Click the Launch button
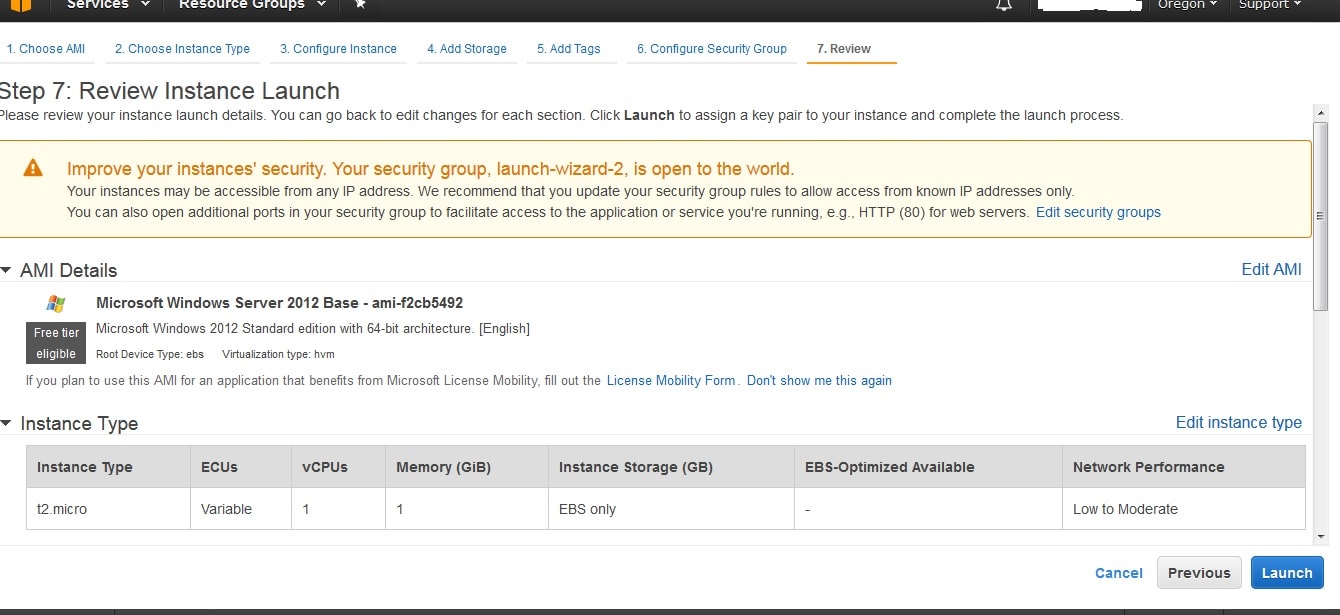 pyautogui.click(x=1287, y=573)
